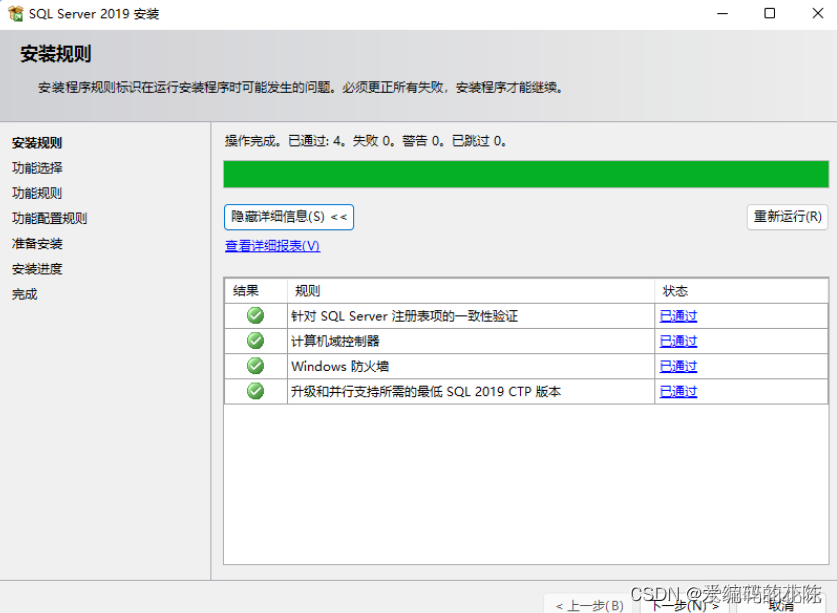Click green check icon for SQL 2019 CTP rule

point(255,391)
